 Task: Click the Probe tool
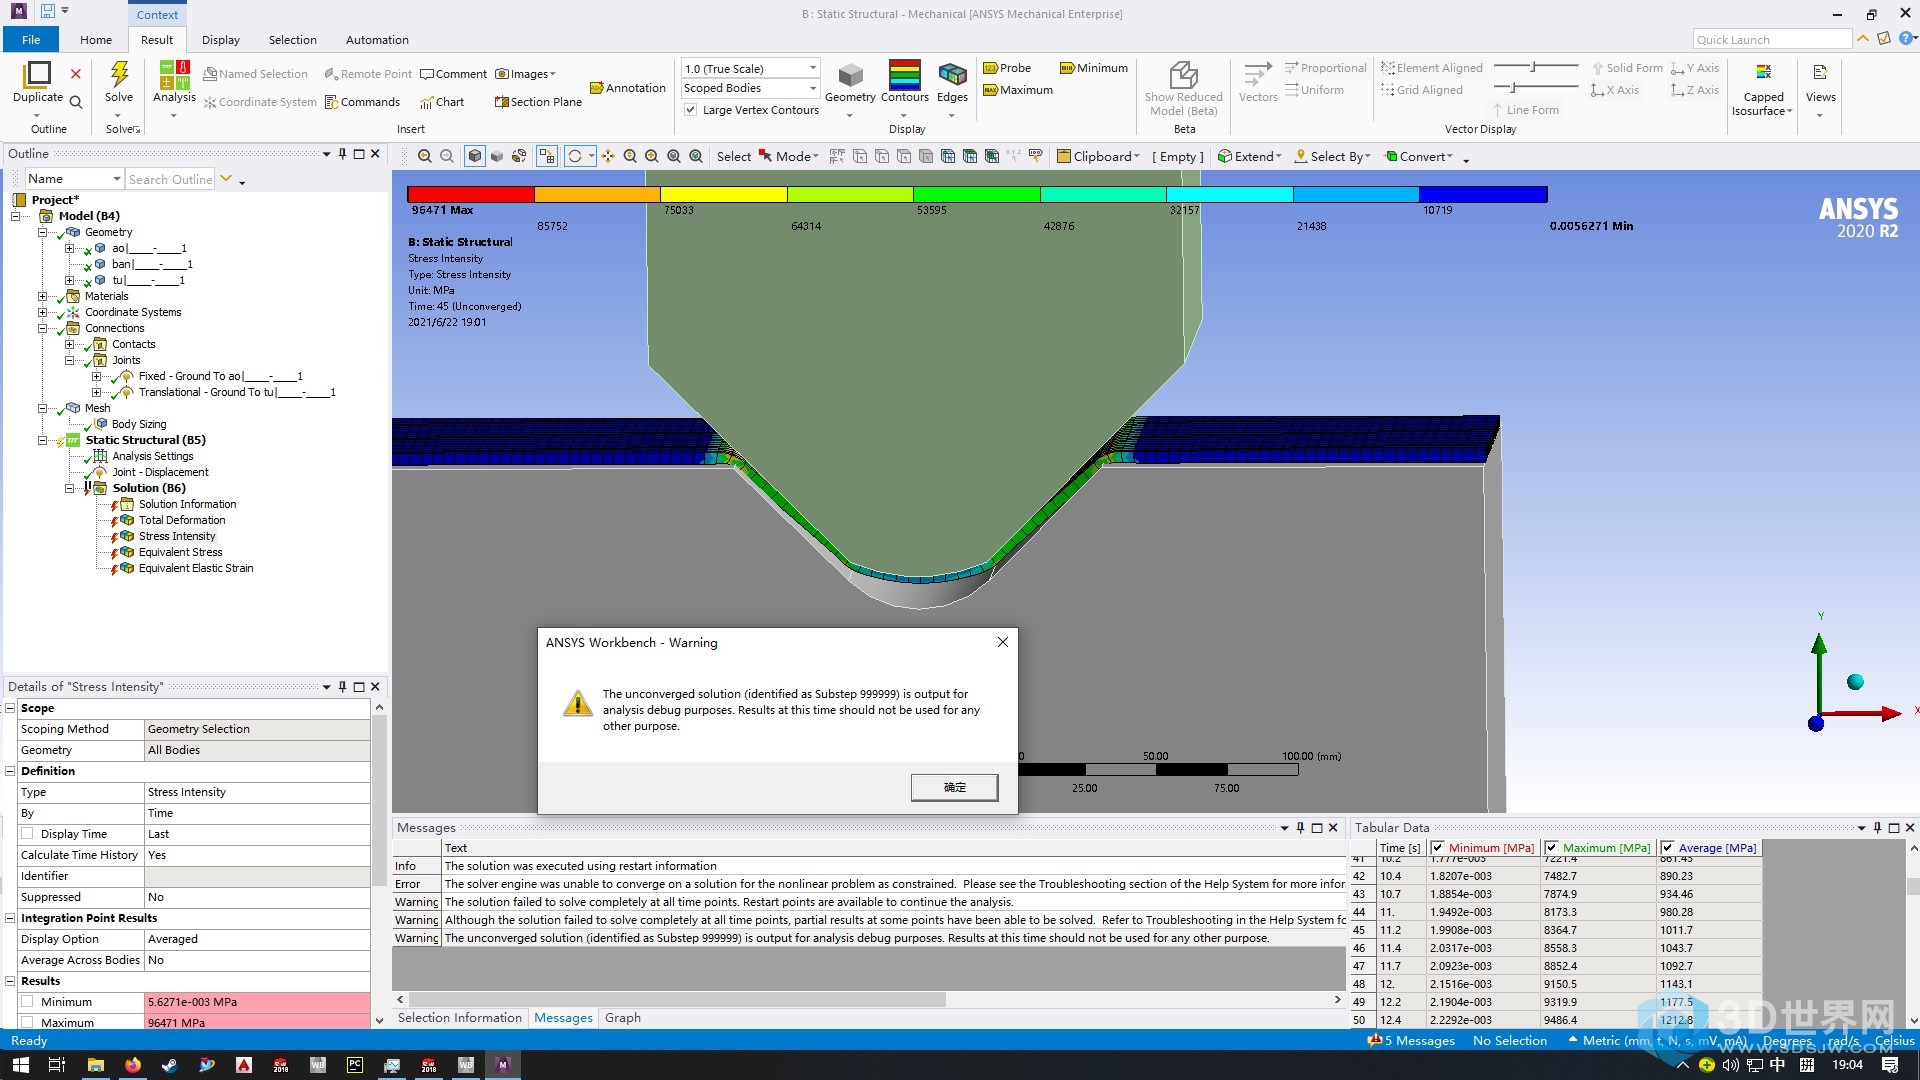1007,68
